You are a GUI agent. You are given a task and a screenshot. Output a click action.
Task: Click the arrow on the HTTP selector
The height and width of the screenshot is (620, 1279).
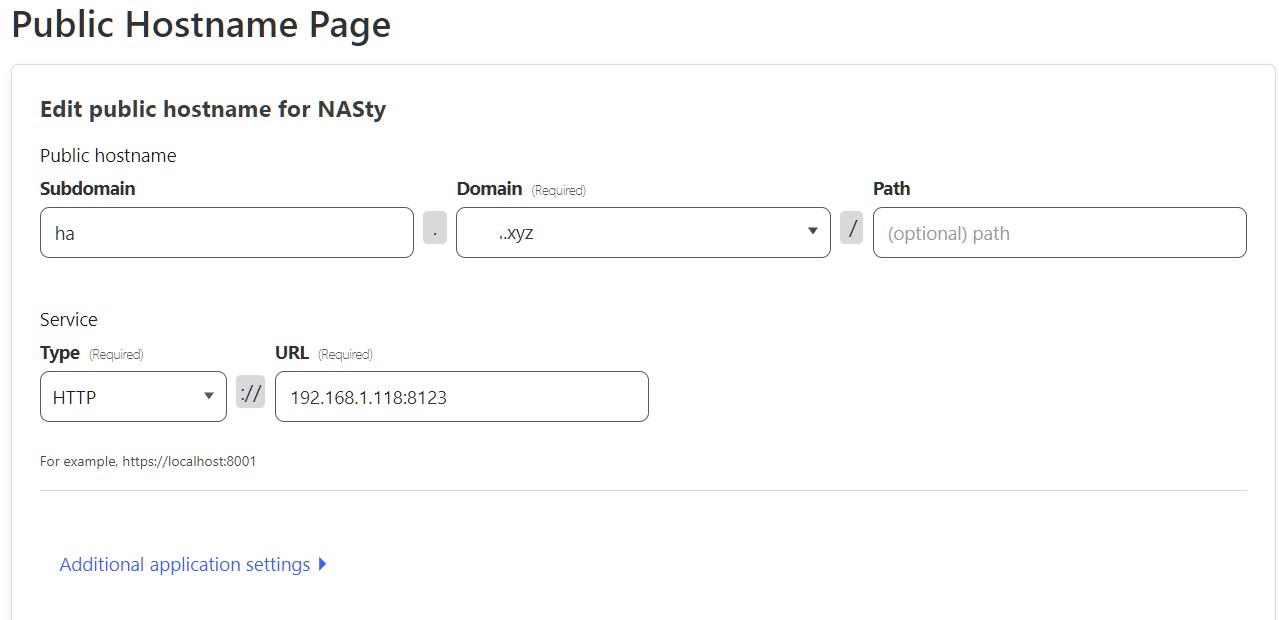(x=208, y=396)
